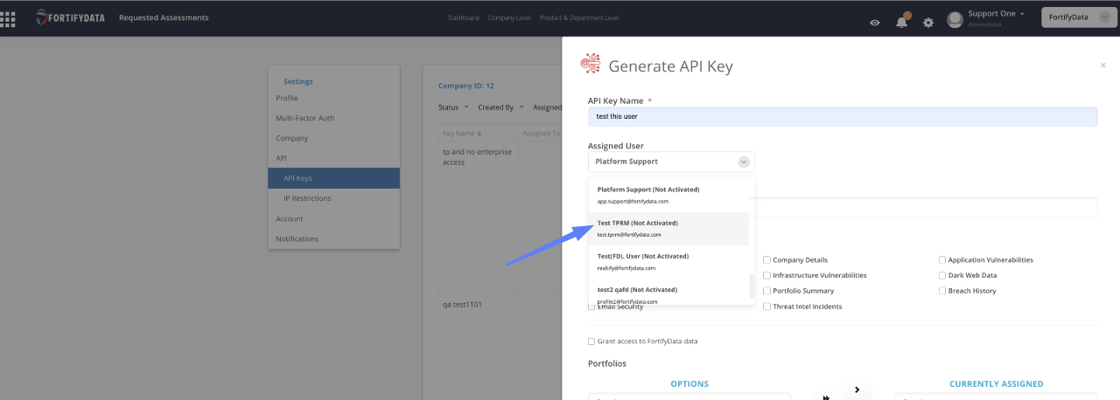
Task: Open the Assigned User dropdown
Action: (671, 161)
